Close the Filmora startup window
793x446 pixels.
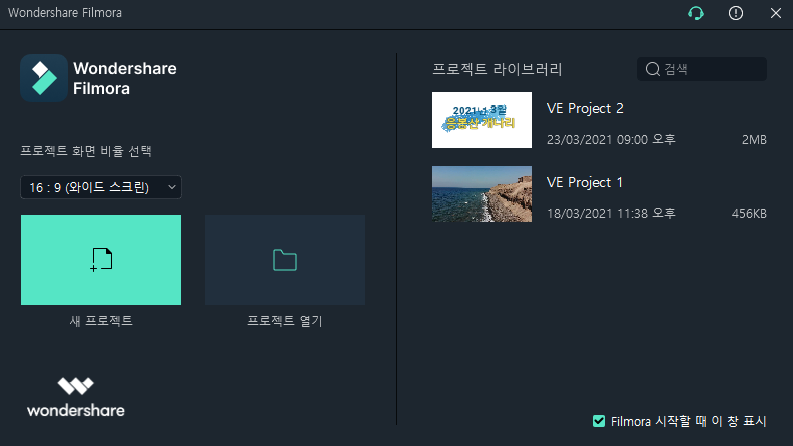point(776,13)
